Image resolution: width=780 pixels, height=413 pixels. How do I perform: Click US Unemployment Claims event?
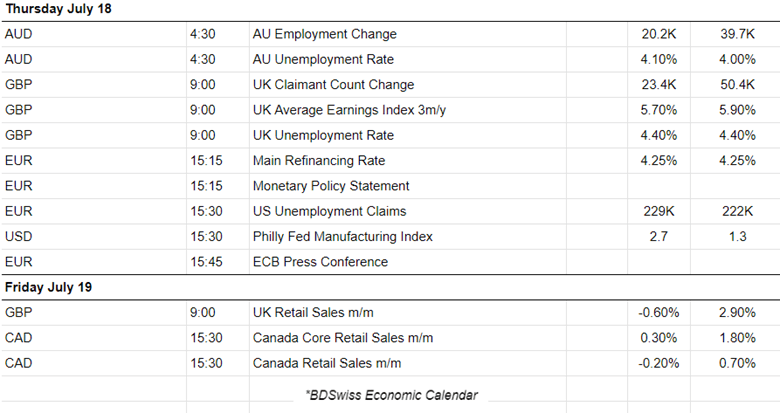[329, 211]
